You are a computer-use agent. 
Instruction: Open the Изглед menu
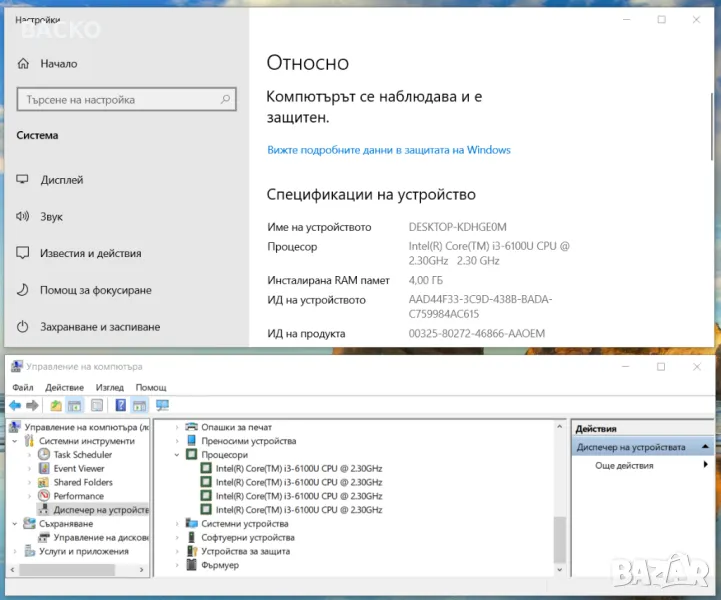(109, 387)
